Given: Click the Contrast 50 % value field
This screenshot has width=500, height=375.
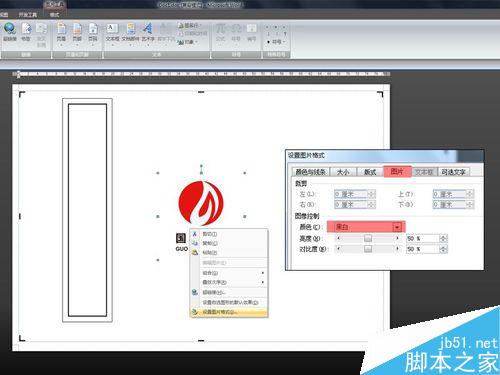Looking at the screenshot, I should pos(423,249).
